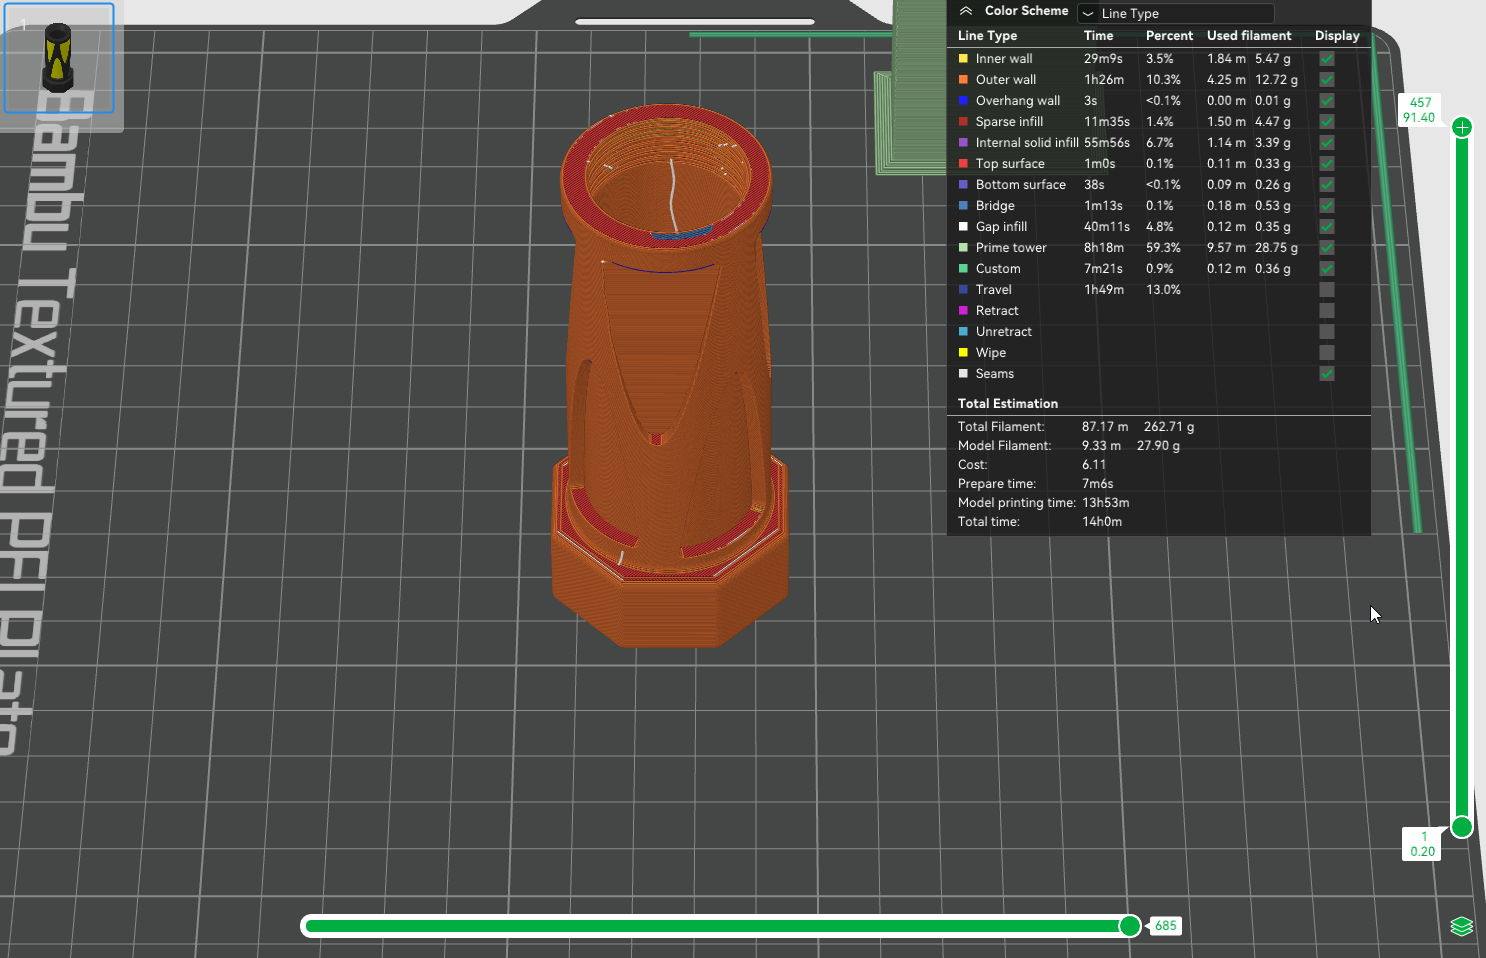The width and height of the screenshot is (1486, 958).
Task: Click the Sparse infill color swatch
Action: [x=963, y=122]
